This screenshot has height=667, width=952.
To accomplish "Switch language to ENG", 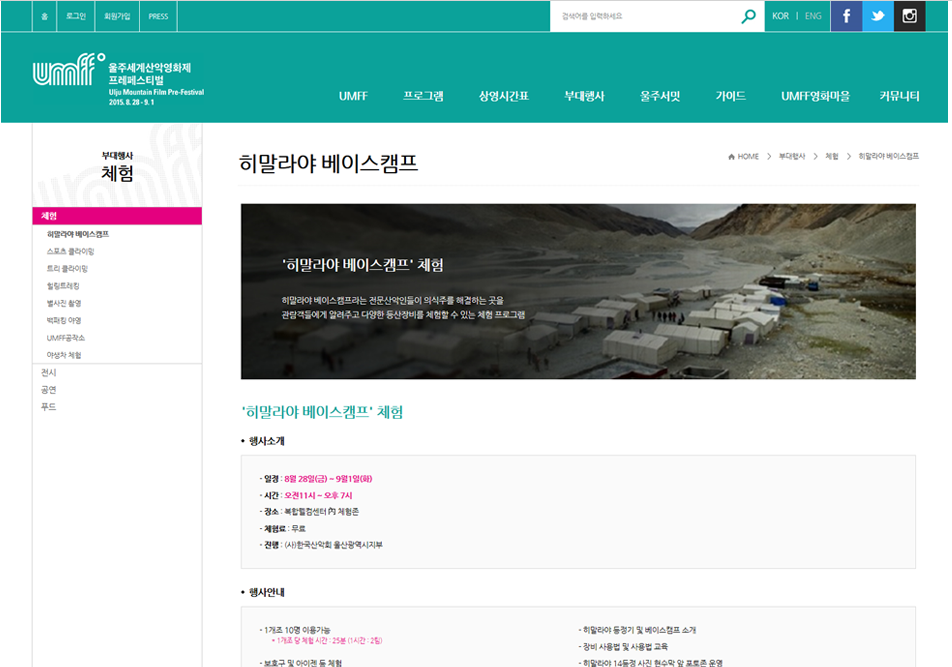I will click(x=813, y=16).
